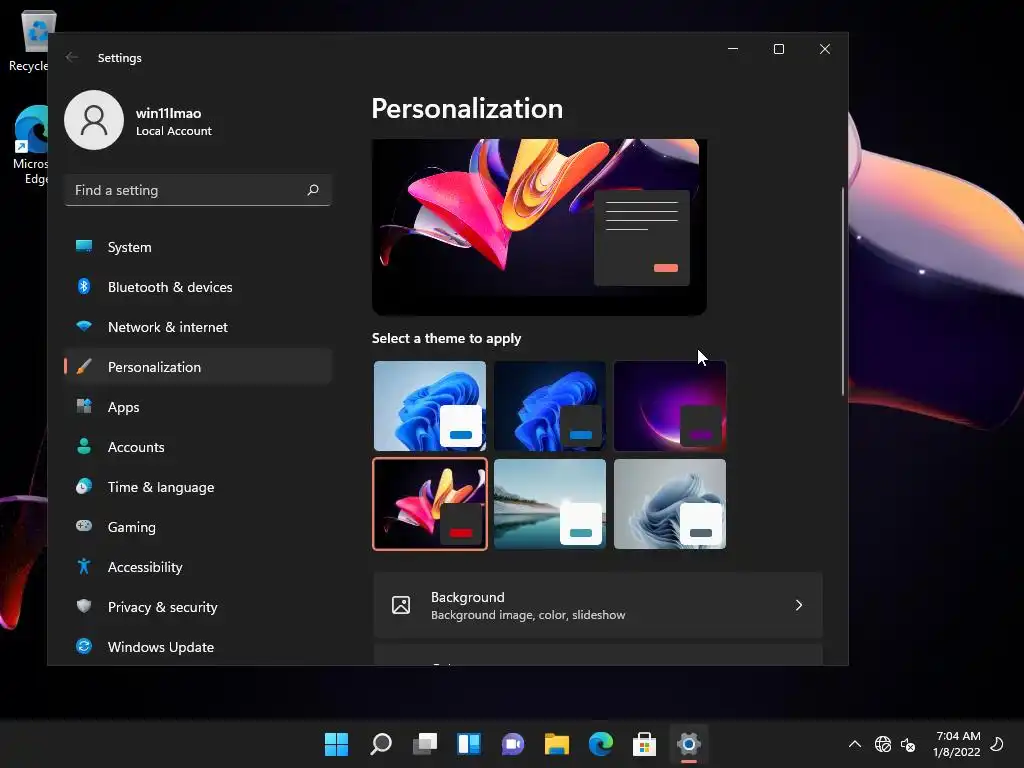Apply the gray Flow theme

[x=670, y=504]
